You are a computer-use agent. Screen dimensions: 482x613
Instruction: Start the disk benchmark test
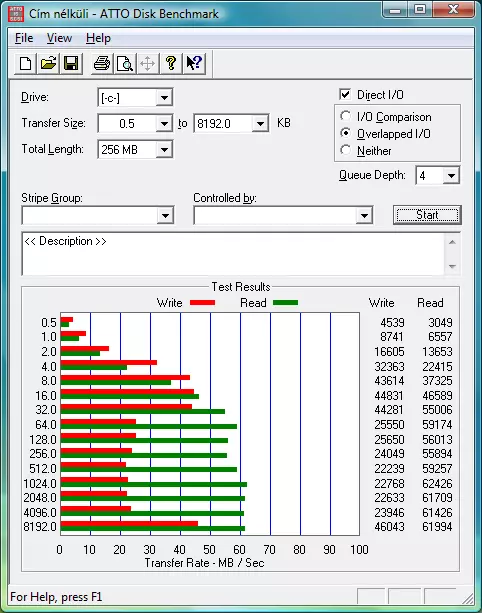[x=427, y=215]
